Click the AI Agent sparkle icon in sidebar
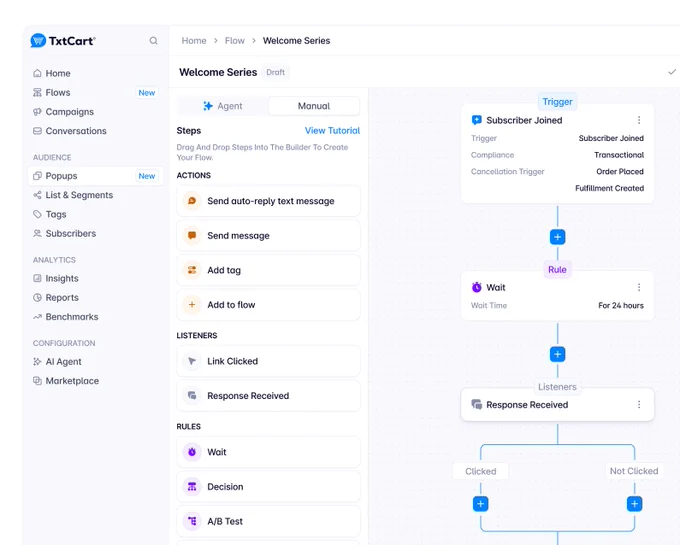Image resolution: width=680 pixels, height=545 pixels. pos(37,362)
